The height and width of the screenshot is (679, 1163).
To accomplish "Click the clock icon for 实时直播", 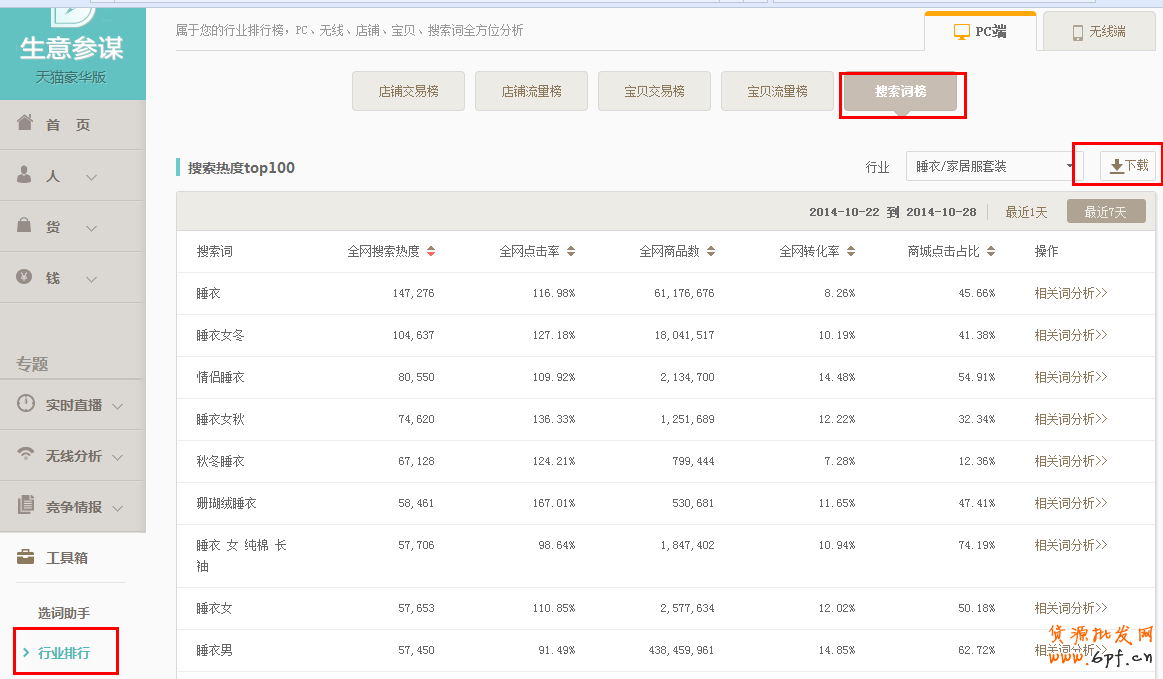I will click(x=27, y=404).
